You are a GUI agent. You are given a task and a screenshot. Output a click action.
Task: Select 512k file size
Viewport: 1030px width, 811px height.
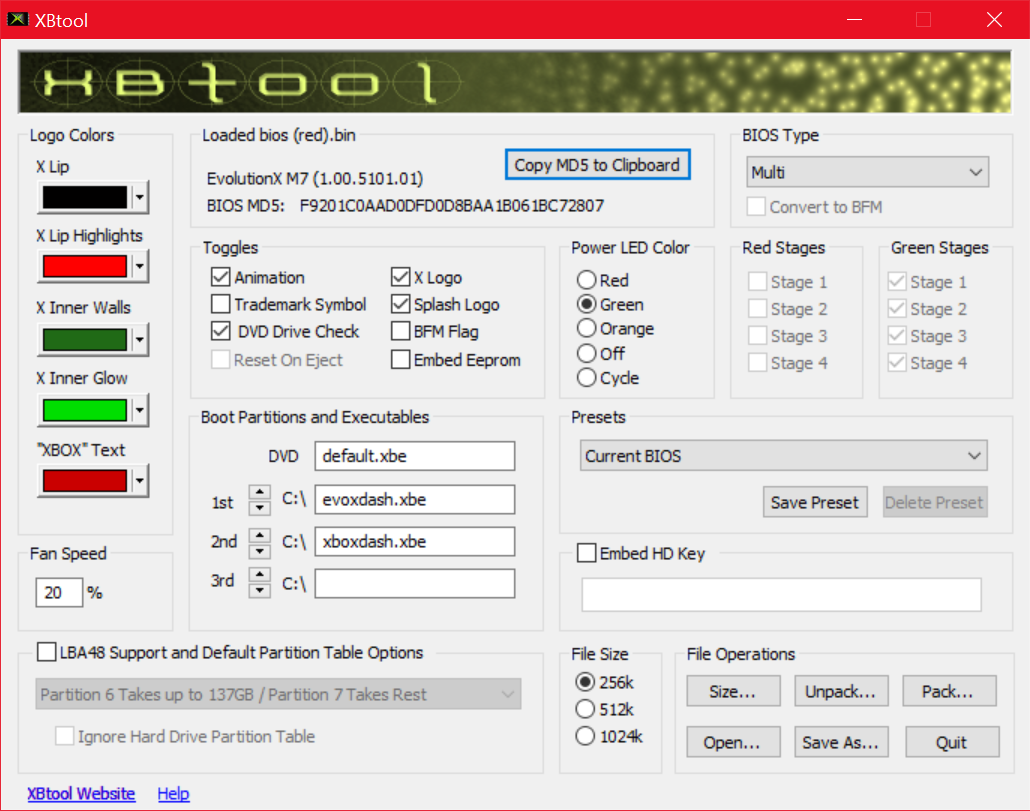585,709
